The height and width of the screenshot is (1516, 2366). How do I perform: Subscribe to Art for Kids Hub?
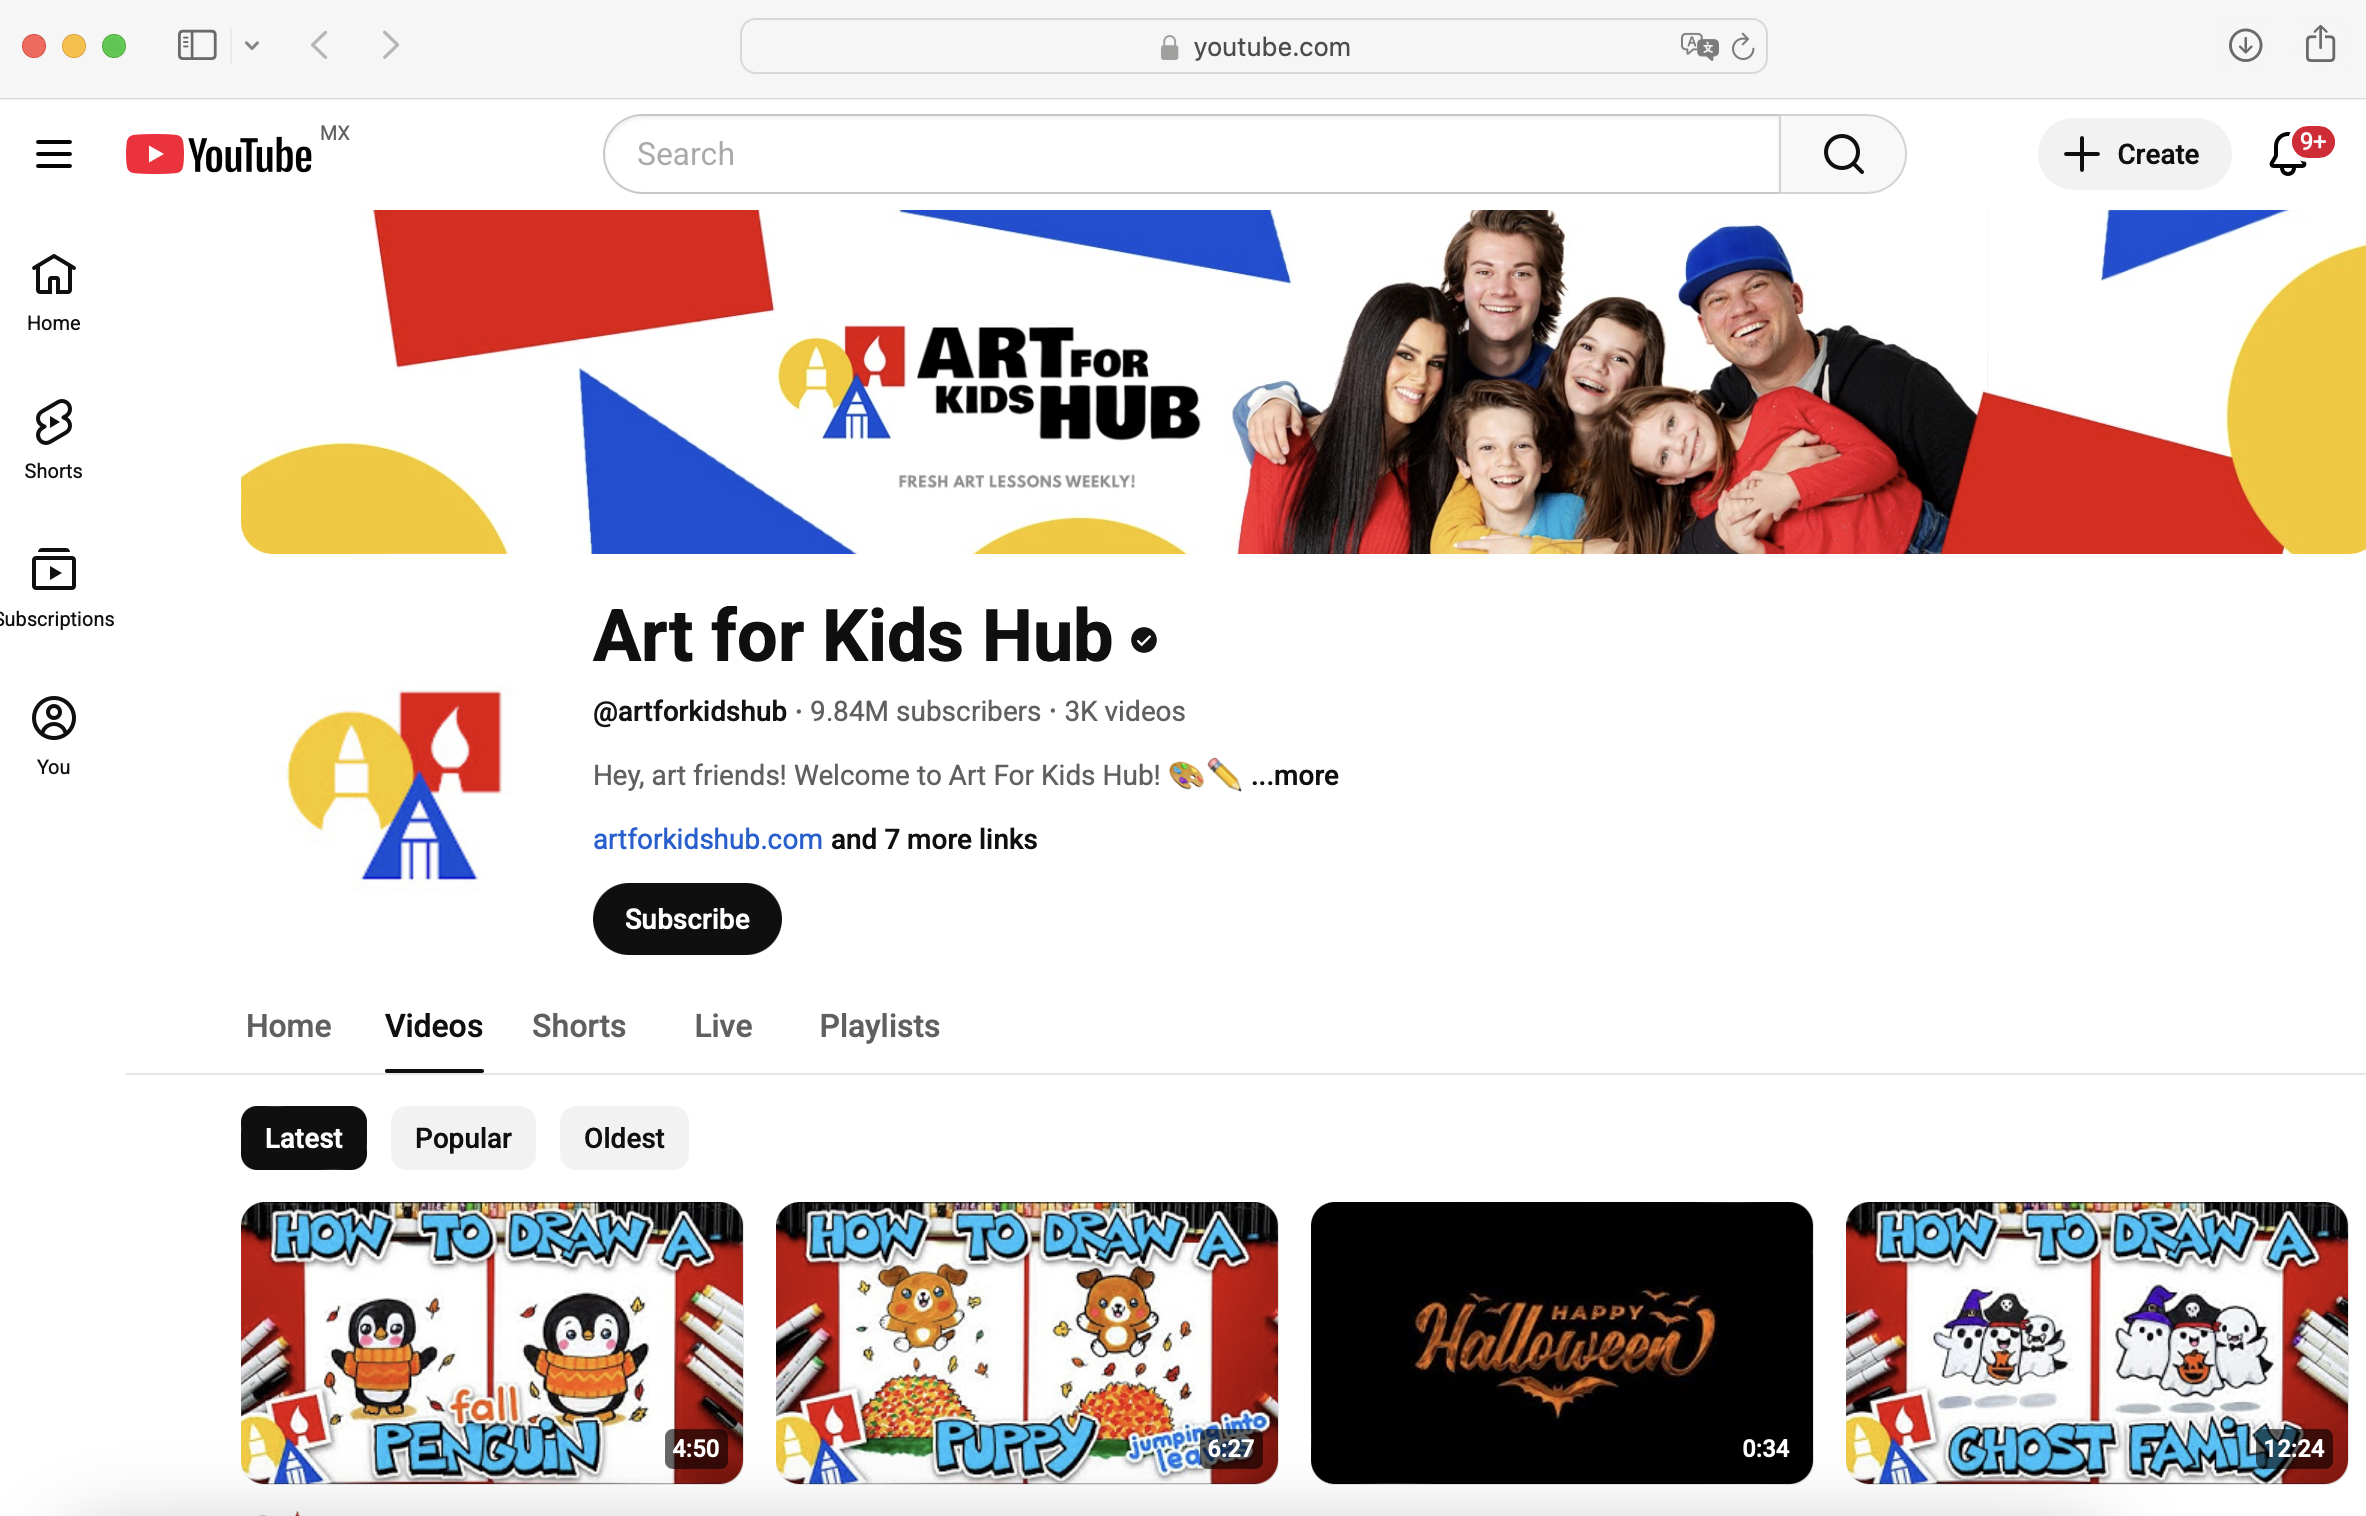(x=686, y=918)
